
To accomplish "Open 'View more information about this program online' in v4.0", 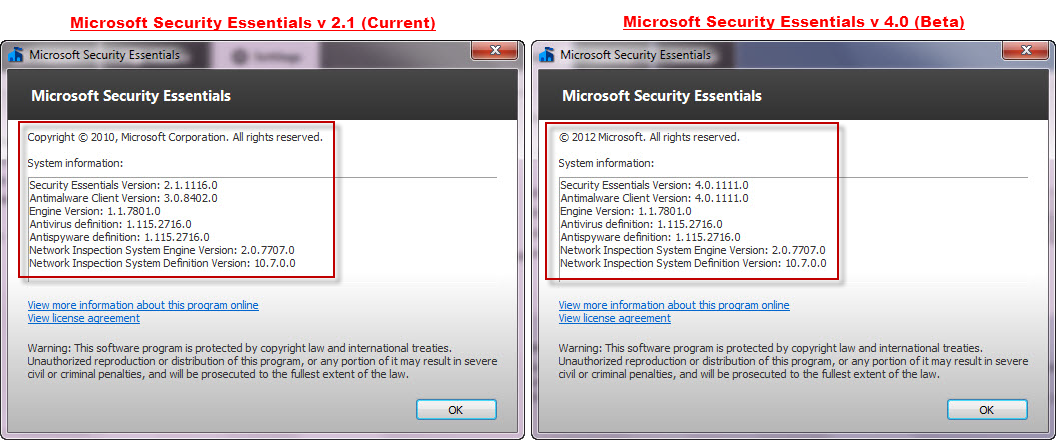I will click(674, 305).
